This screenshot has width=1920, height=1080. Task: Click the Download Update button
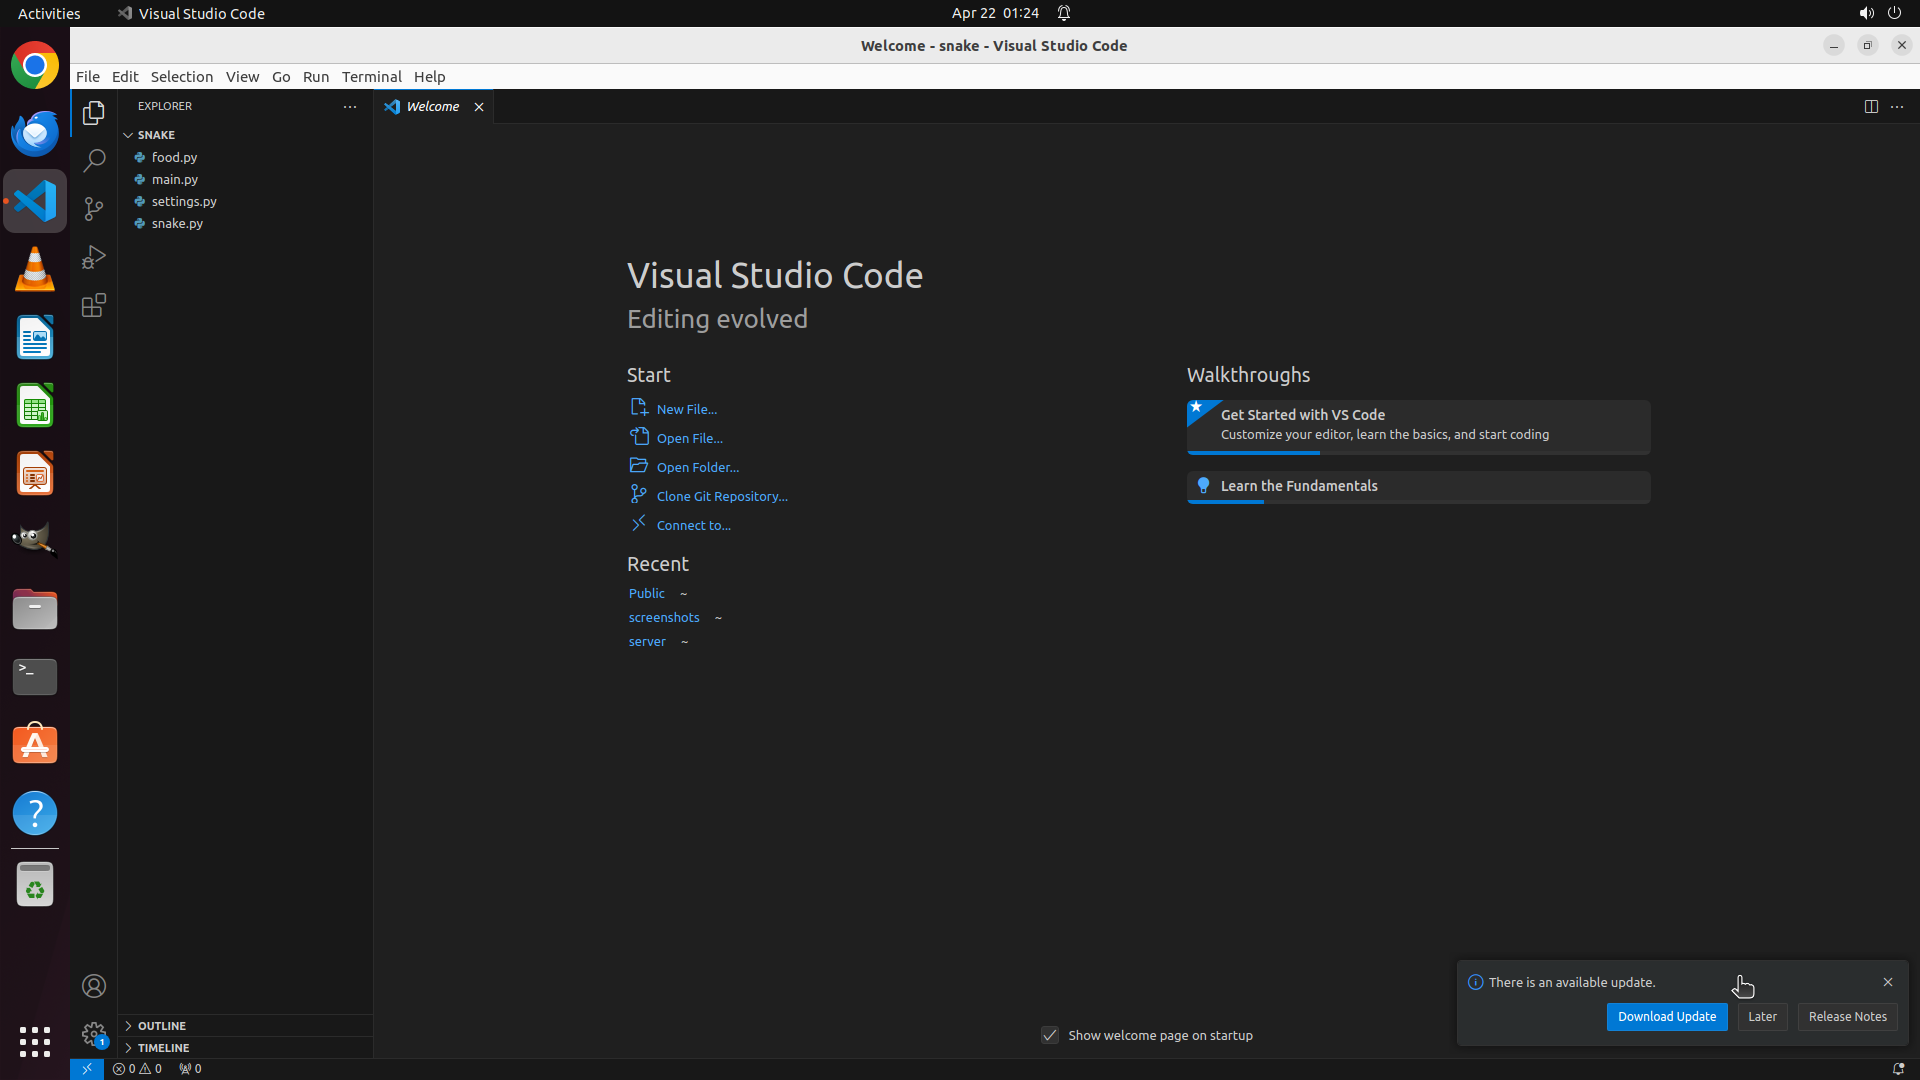point(1666,1016)
